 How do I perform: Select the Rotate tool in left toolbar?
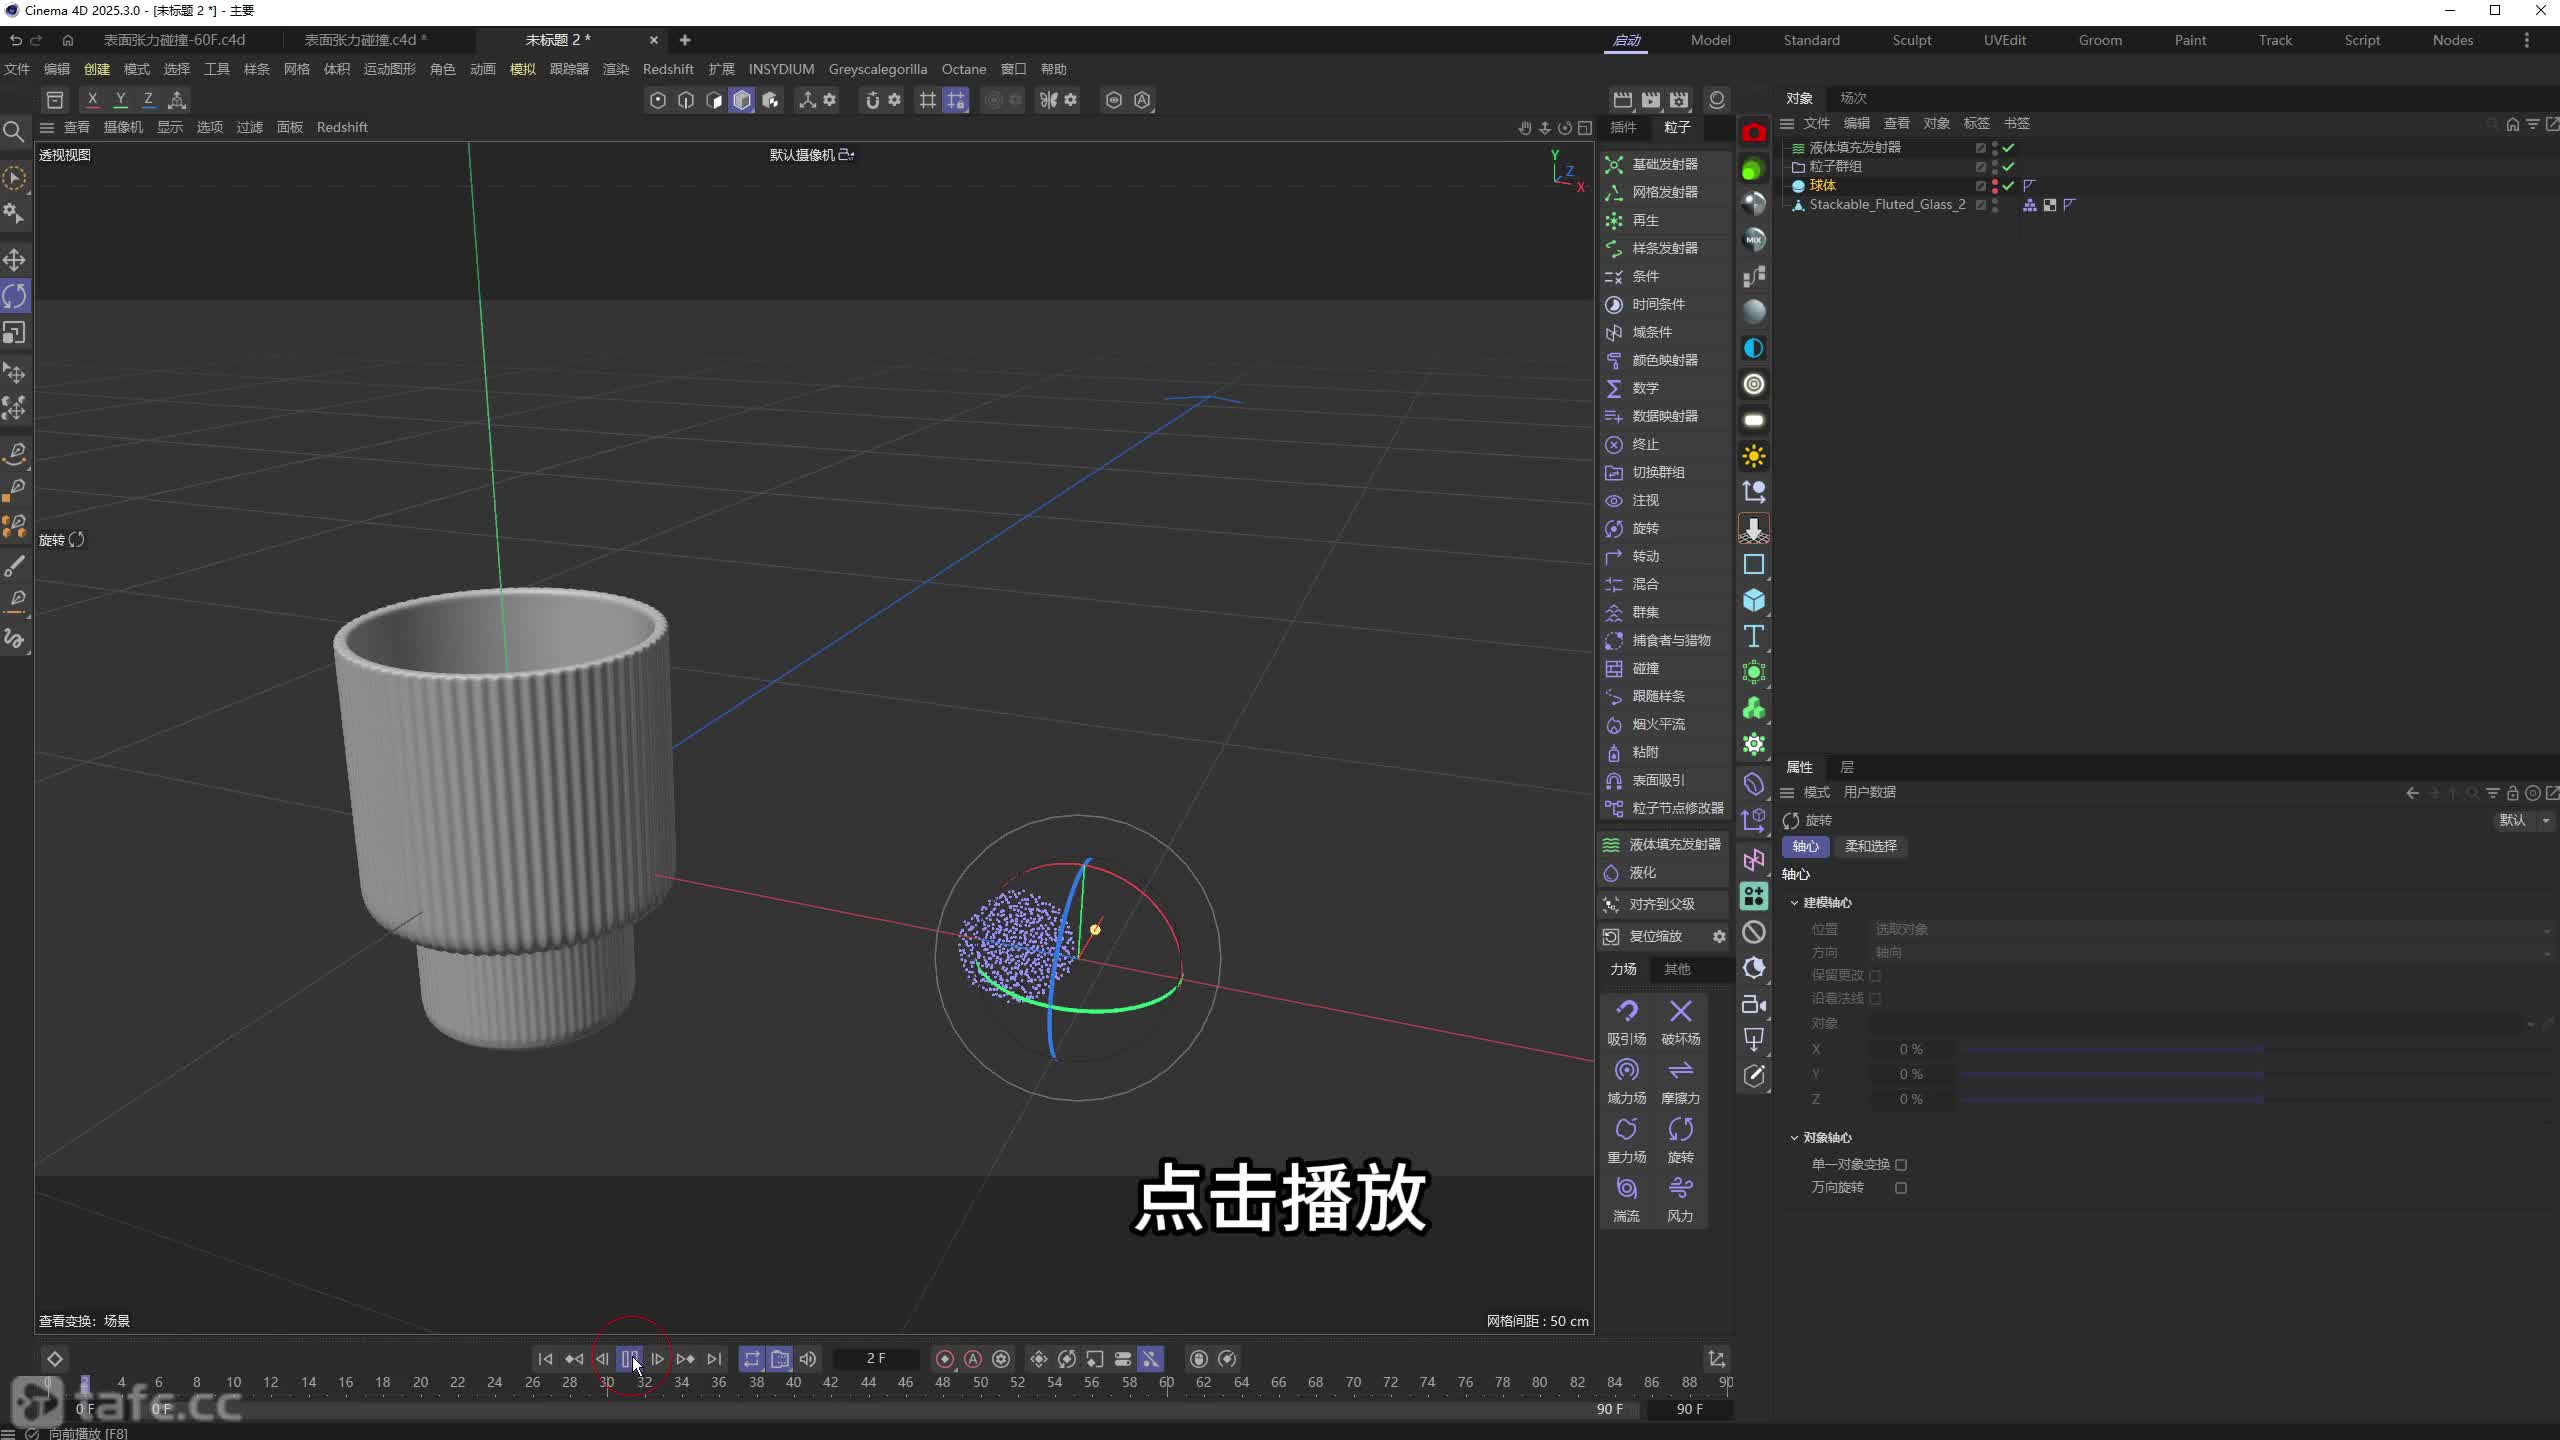click(x=14, y=296)
